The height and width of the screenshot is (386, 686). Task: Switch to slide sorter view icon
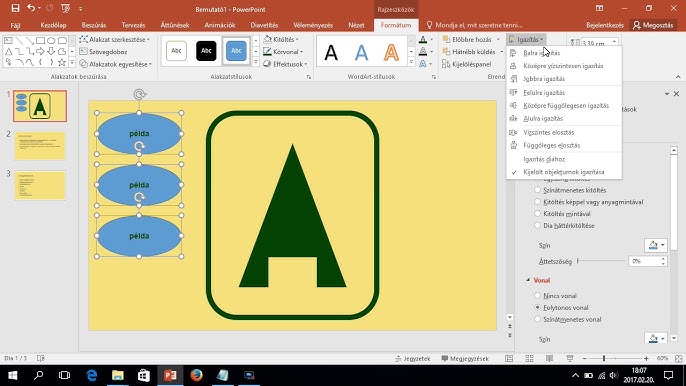pos(529,358)
